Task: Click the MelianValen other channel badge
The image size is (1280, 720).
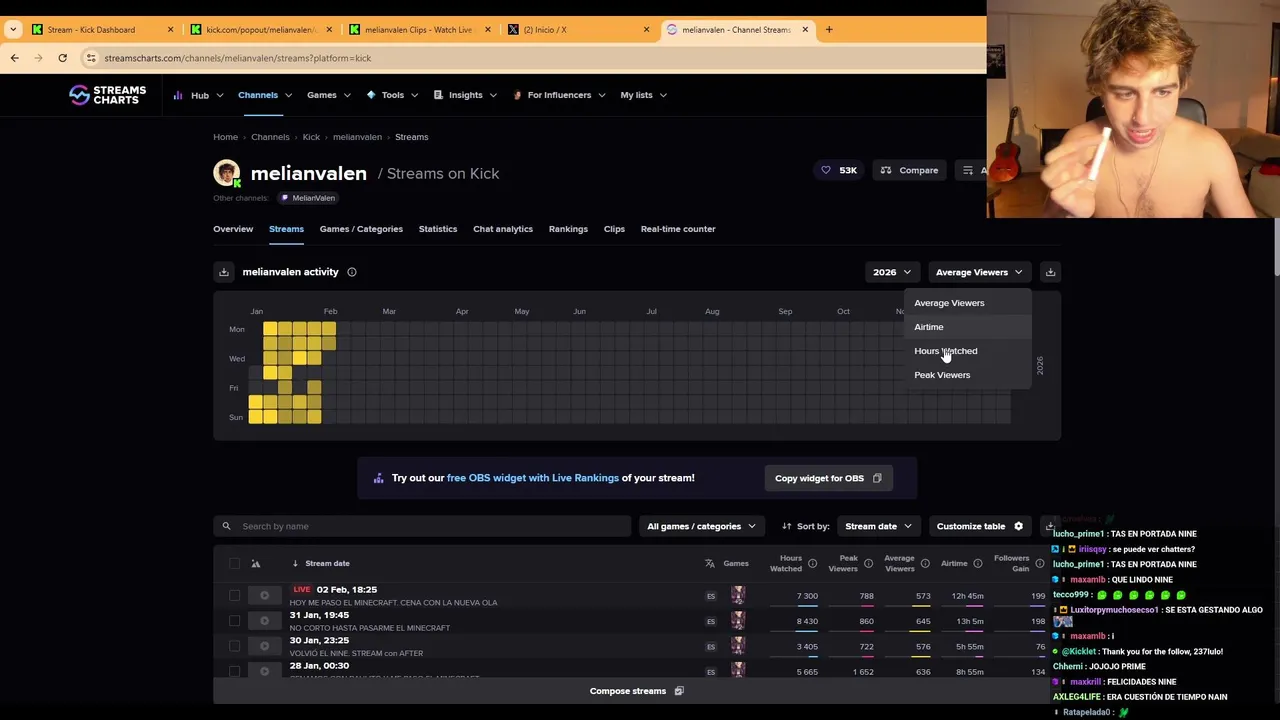Action: click(x=308, y=198)
